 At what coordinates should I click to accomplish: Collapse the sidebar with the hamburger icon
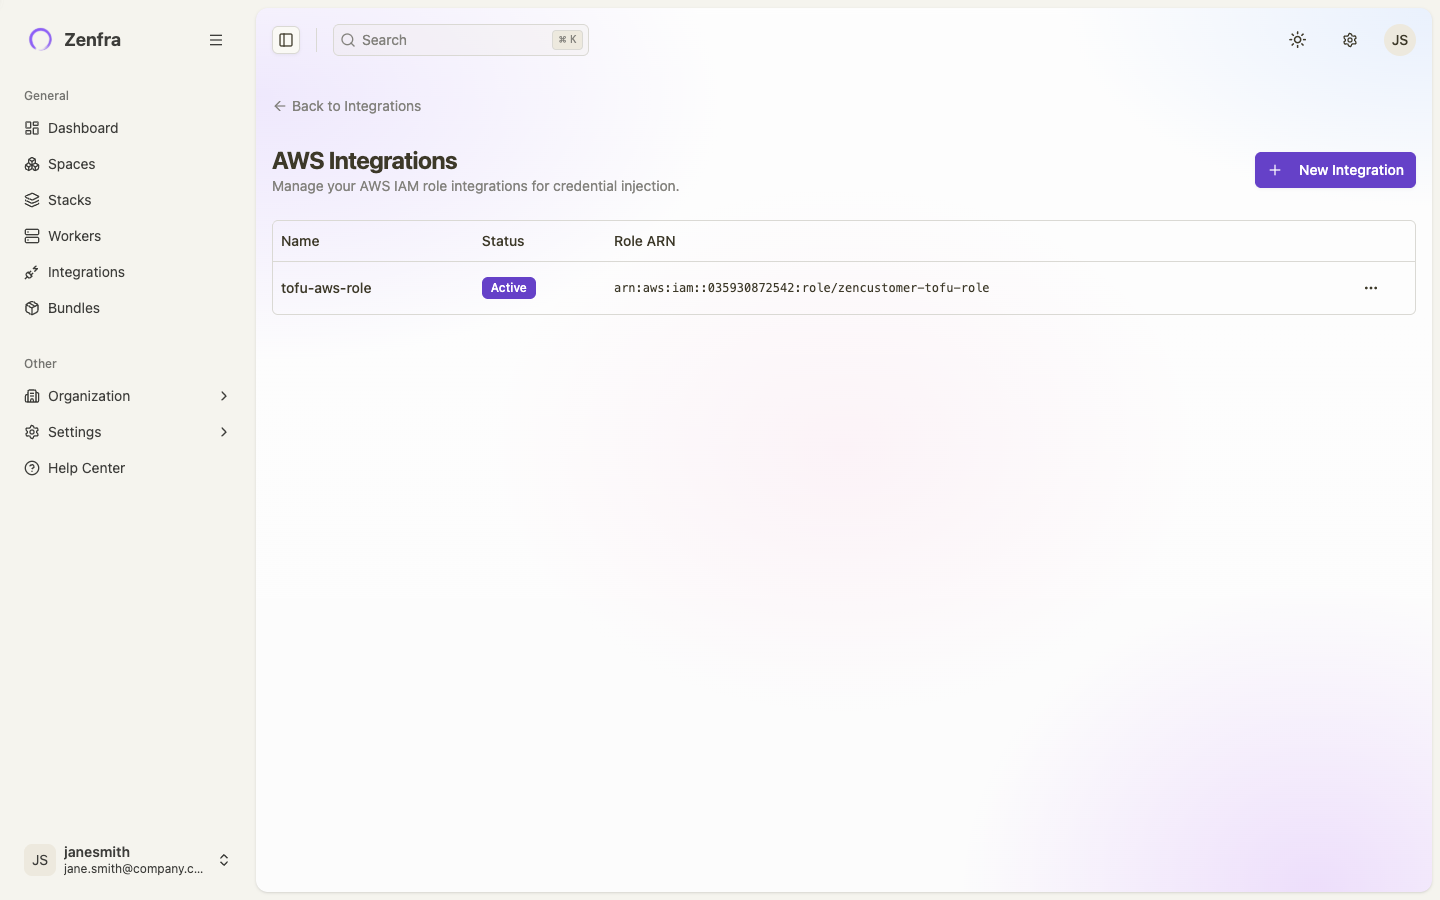coord(216,40)
